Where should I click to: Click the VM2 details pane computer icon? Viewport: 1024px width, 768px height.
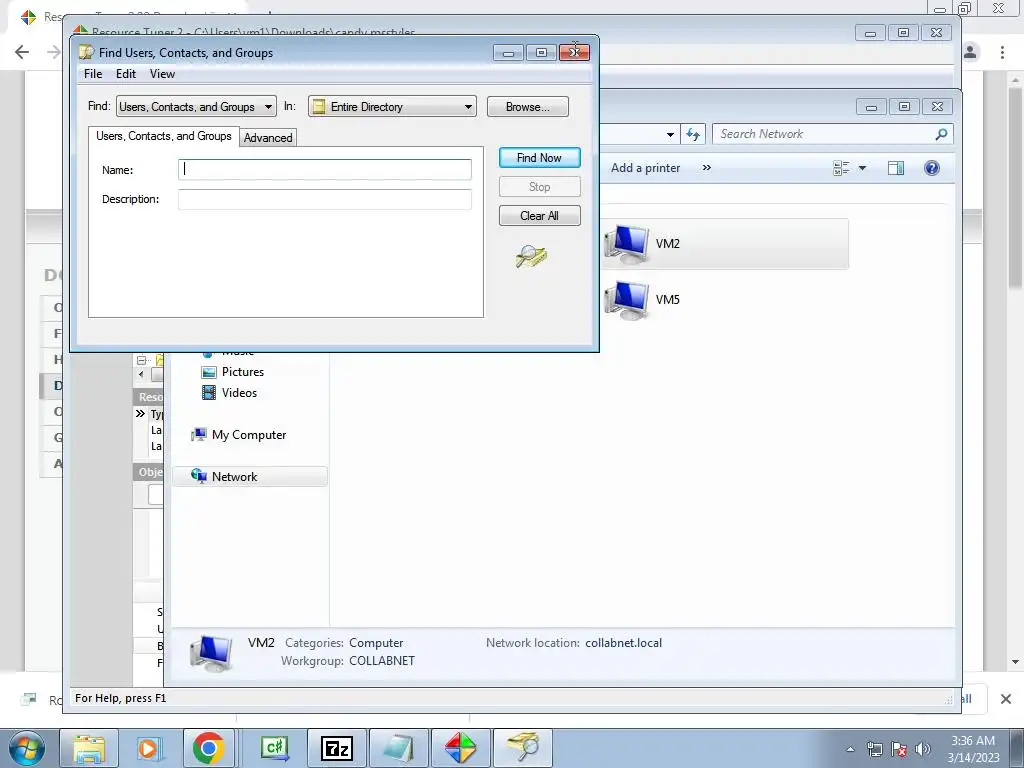[x=211, y=652]
